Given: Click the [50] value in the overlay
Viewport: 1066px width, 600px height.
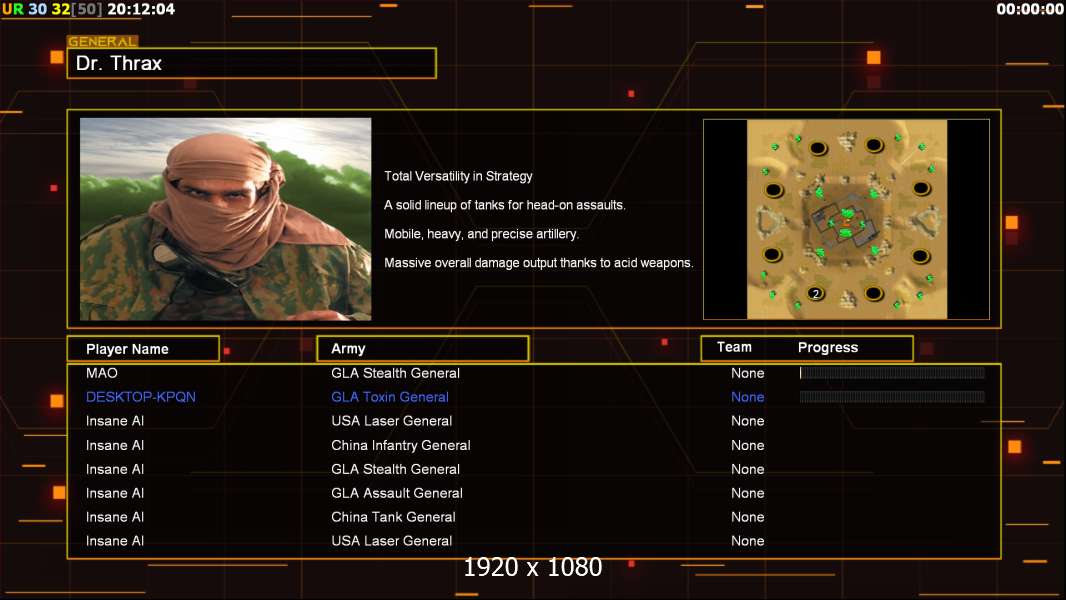Looking at the screenshot, I should (86, 9).
